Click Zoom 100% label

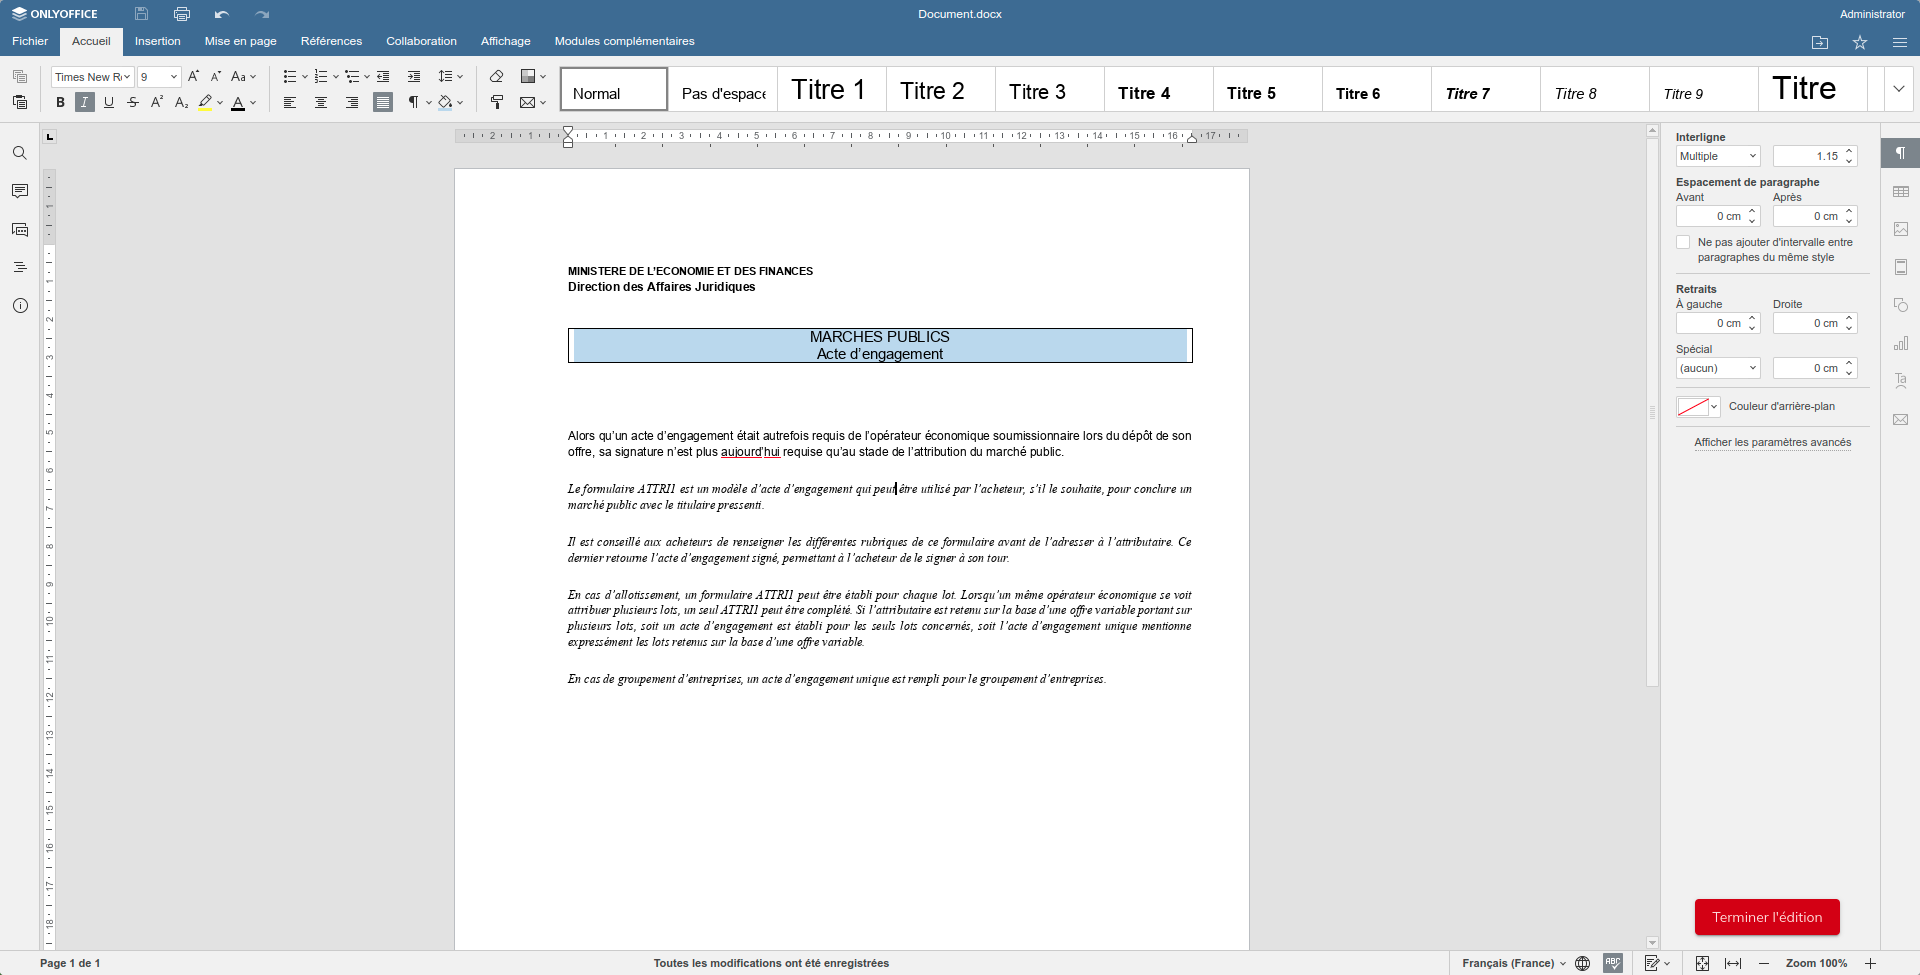pos(1816,963)
